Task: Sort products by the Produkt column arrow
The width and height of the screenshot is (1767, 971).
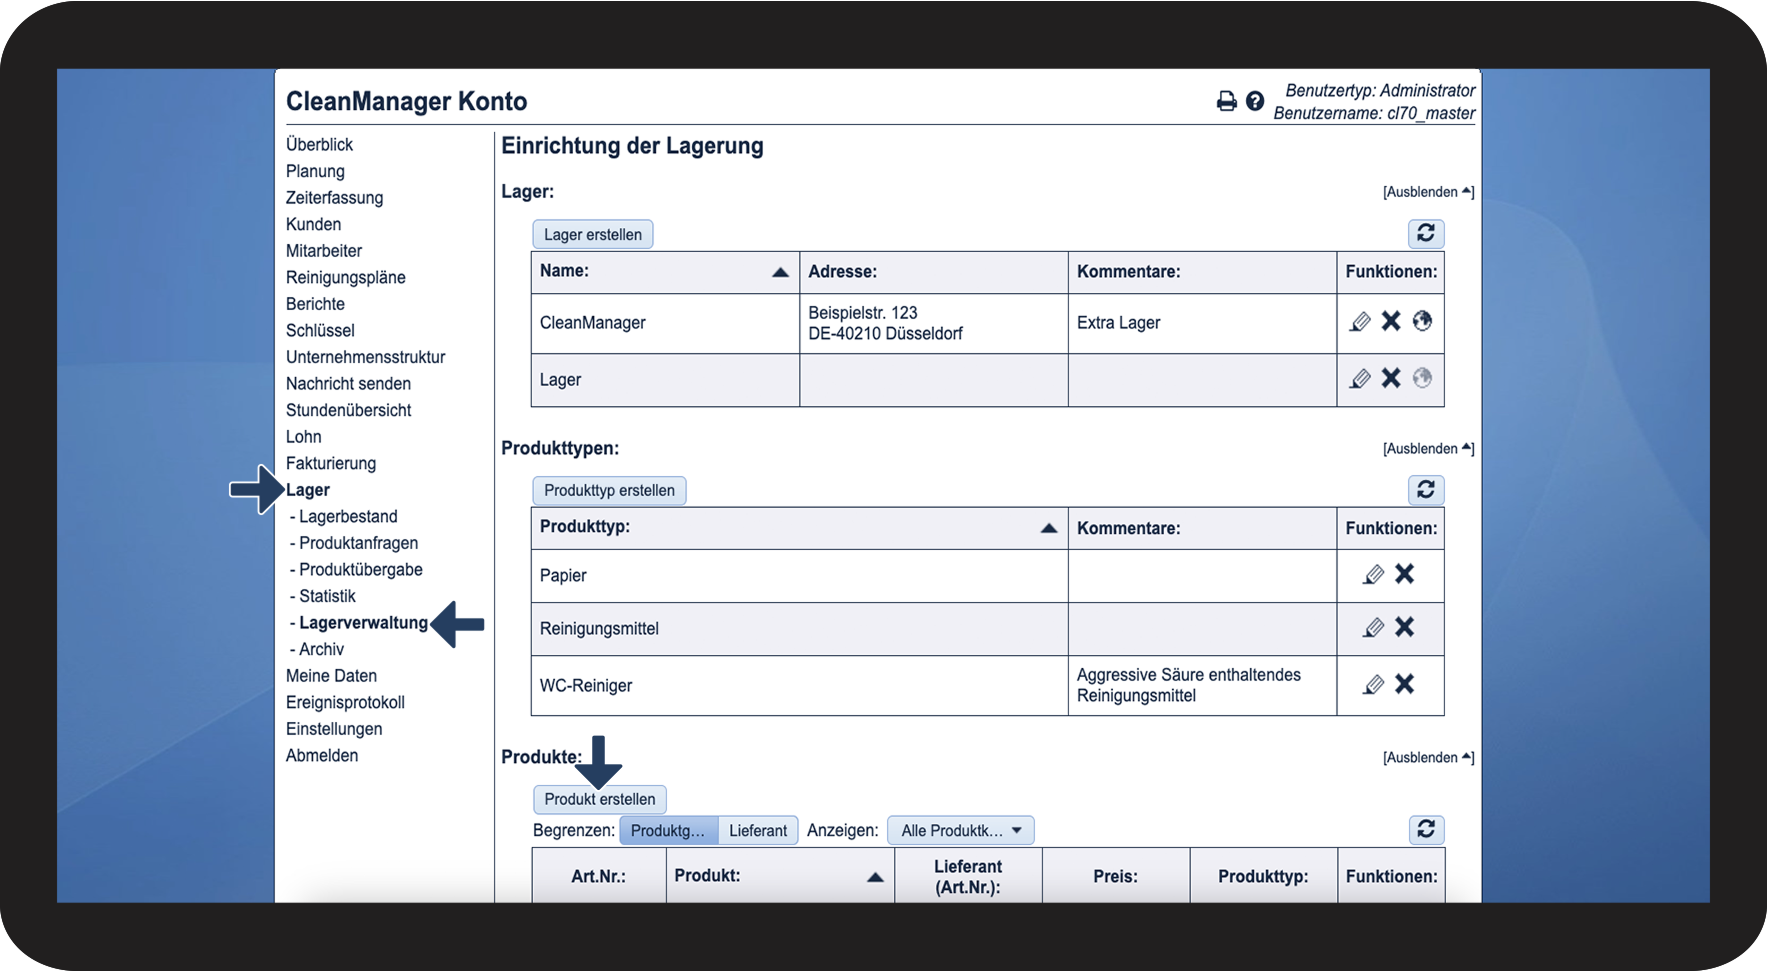Action: (875, 877)
